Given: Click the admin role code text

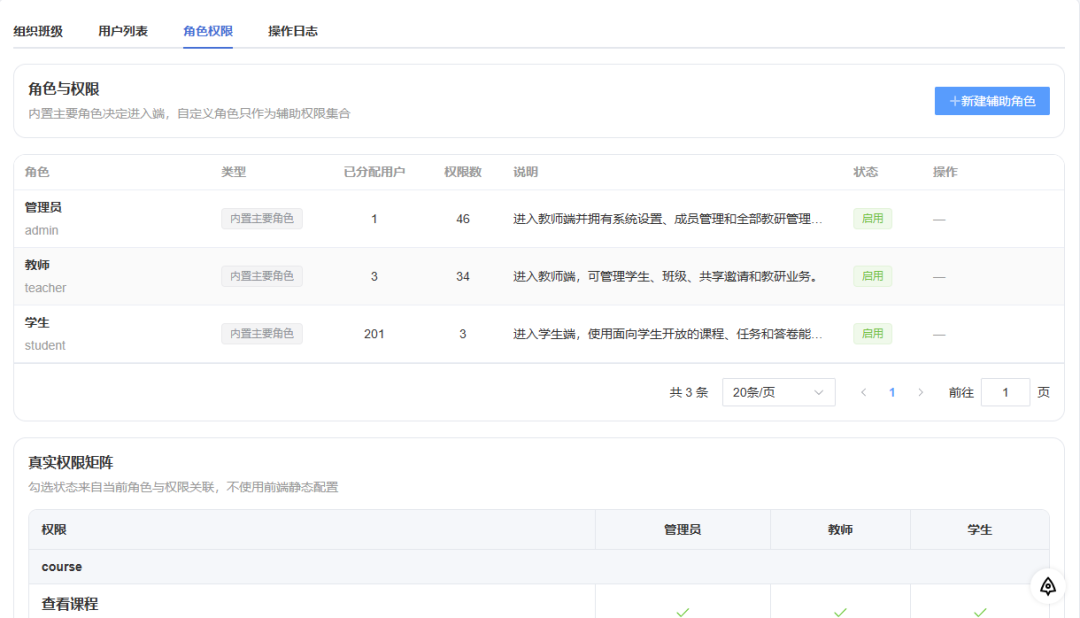Looking at the screenshot, I should (41, 231).
